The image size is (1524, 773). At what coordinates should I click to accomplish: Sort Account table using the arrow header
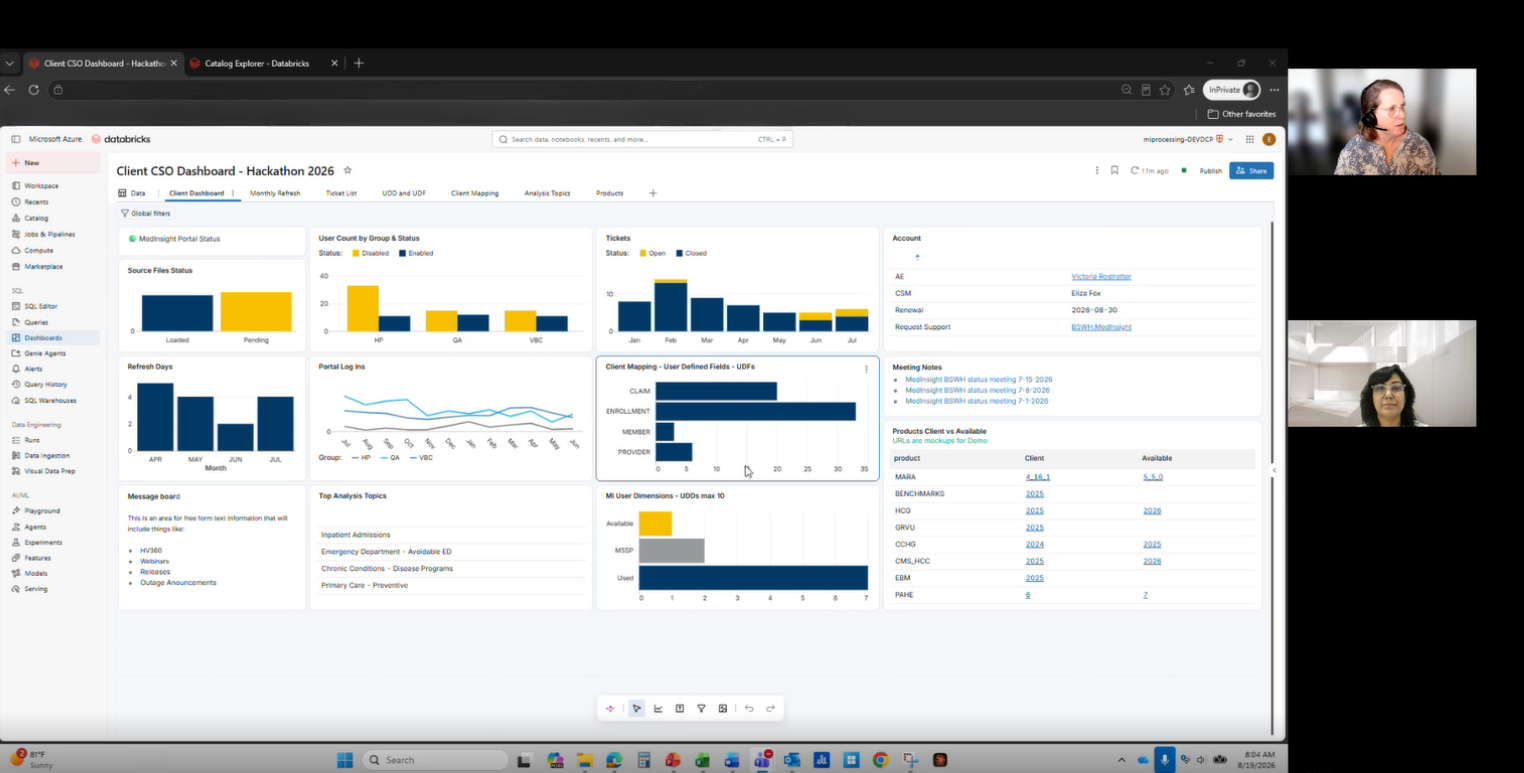917,257
